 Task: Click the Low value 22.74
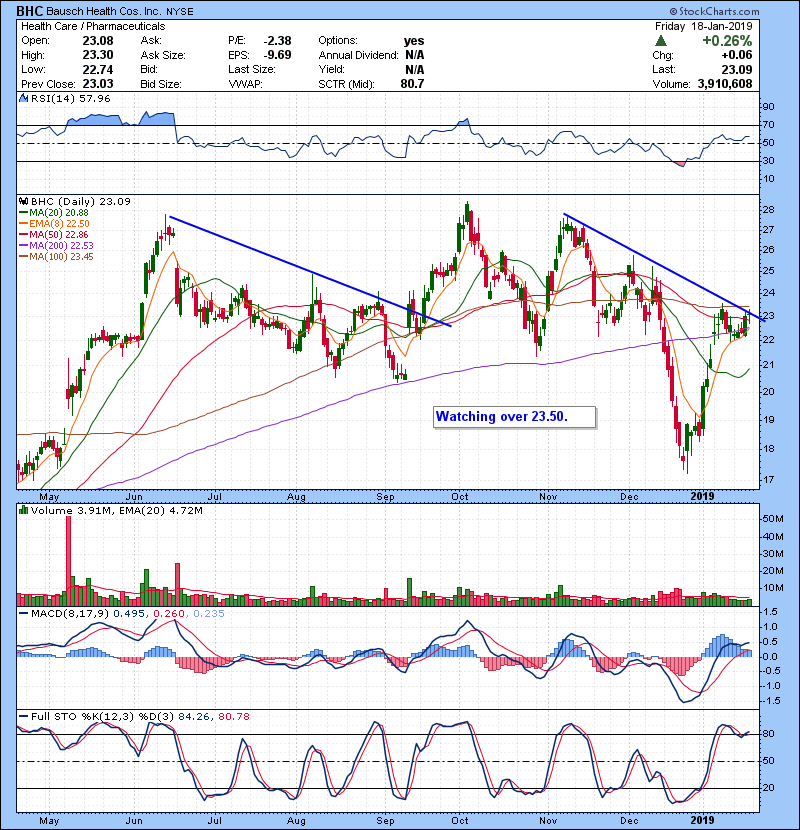(98, 69)
